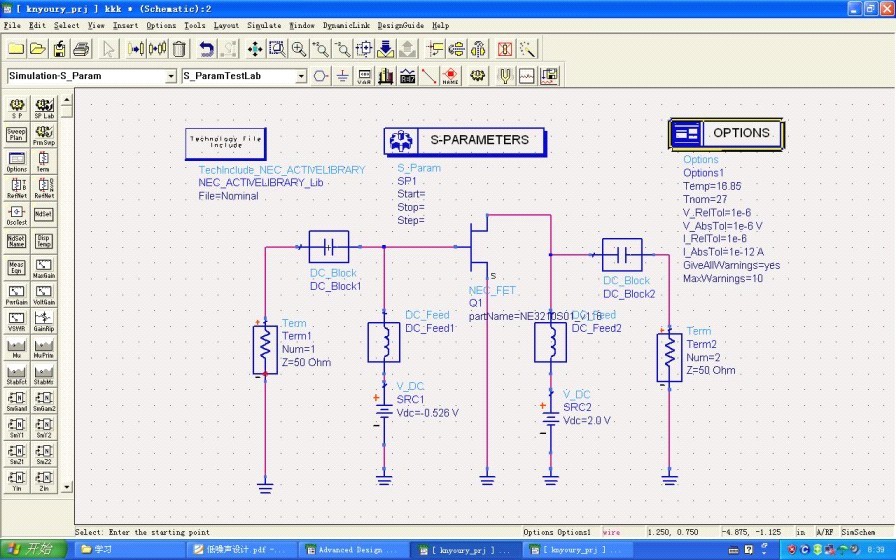Select the Mu stability component
This screenshot has height=560, width=896.
pyautogui.click(x=17, y=348)
